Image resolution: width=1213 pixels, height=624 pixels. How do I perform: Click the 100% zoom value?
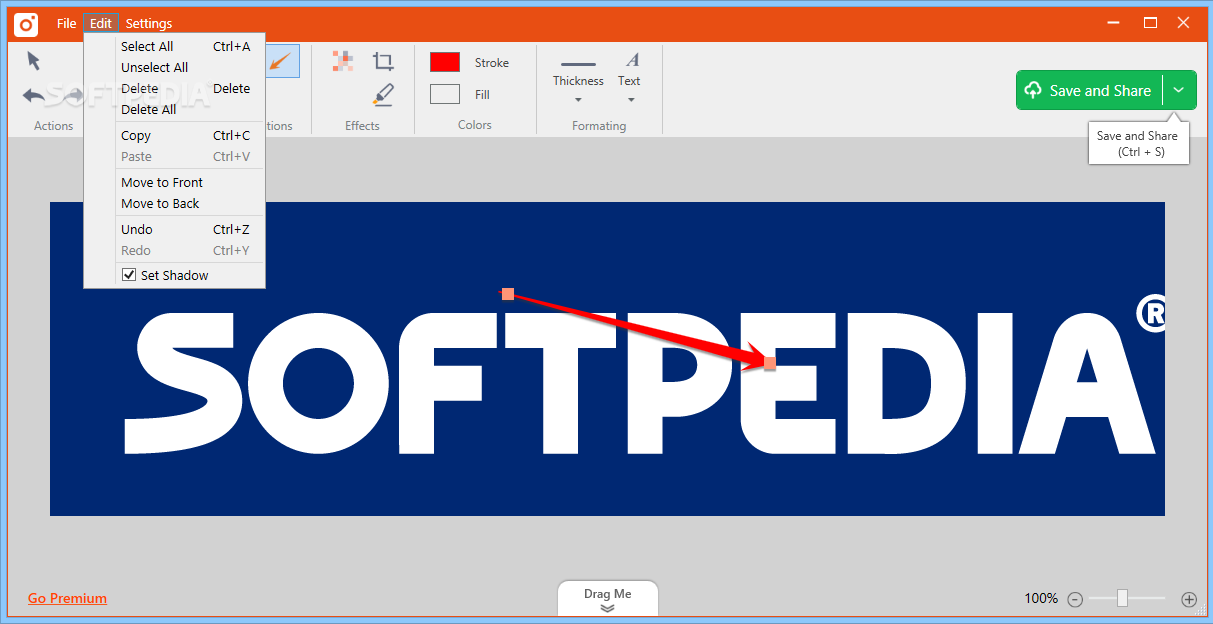click(1041, 598)
